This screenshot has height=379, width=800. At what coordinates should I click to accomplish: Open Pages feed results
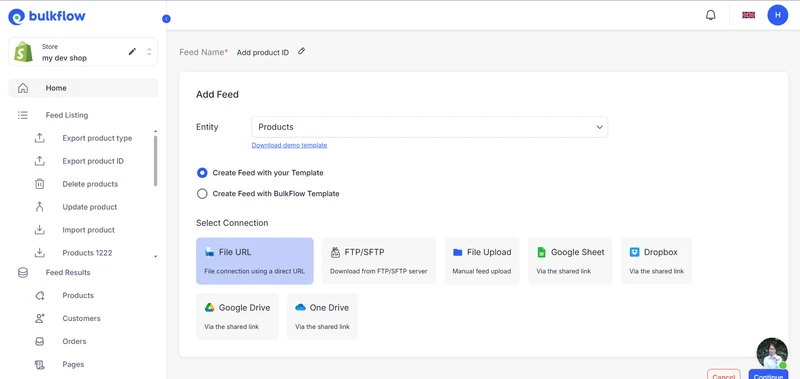(73, 364)
